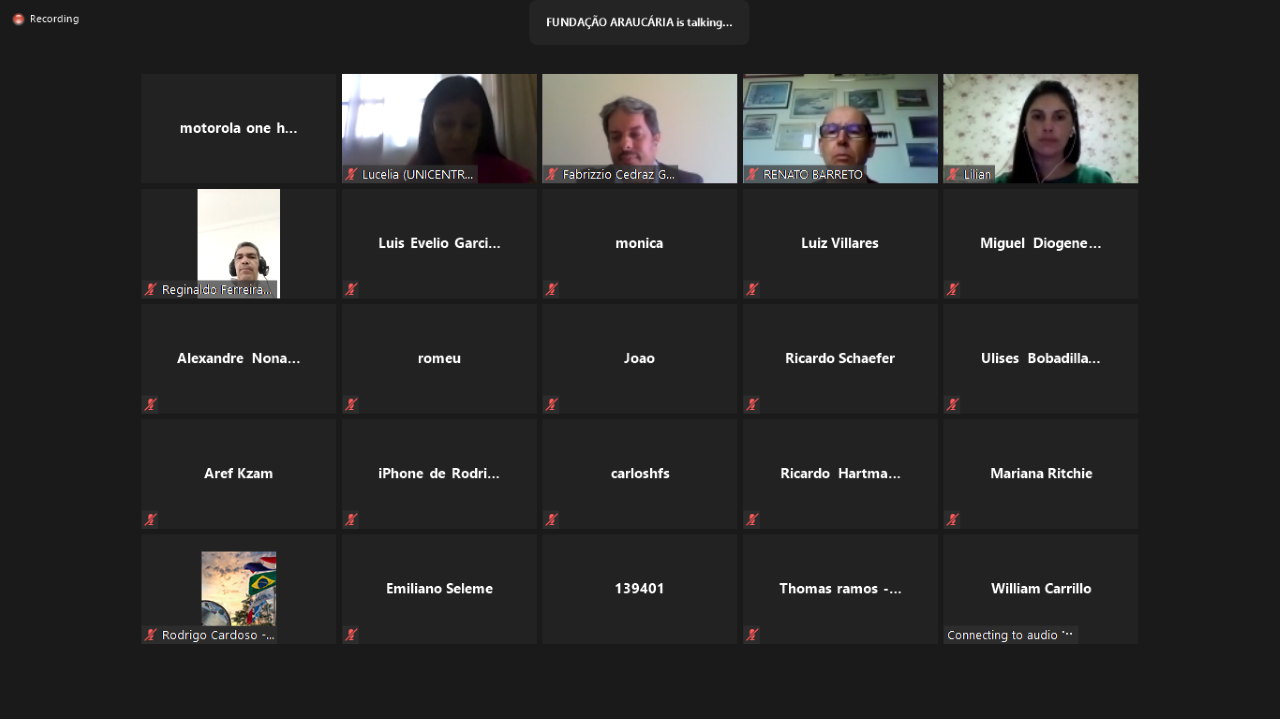Click the muted mic icon on Miguel Diogene's tile
Image resolution: width=1280 pixels, height=719 pixels.
953,289
